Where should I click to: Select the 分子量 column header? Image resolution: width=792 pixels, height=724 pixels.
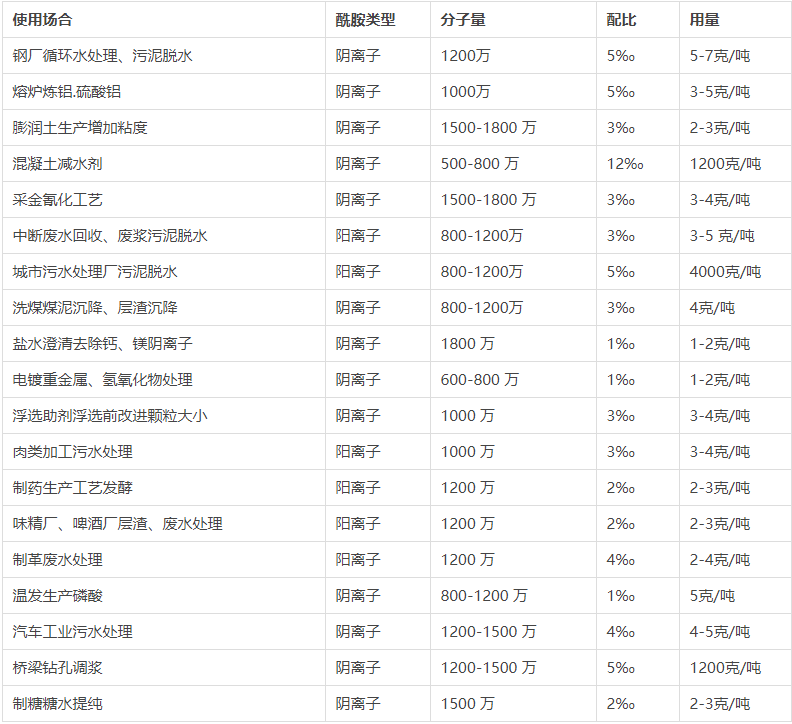(463, 20)
